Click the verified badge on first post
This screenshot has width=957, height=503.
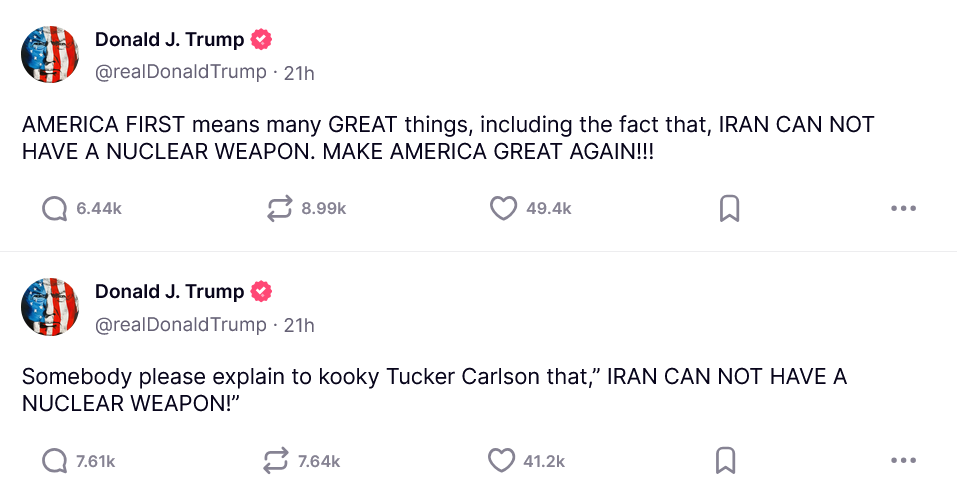point(261,40)
